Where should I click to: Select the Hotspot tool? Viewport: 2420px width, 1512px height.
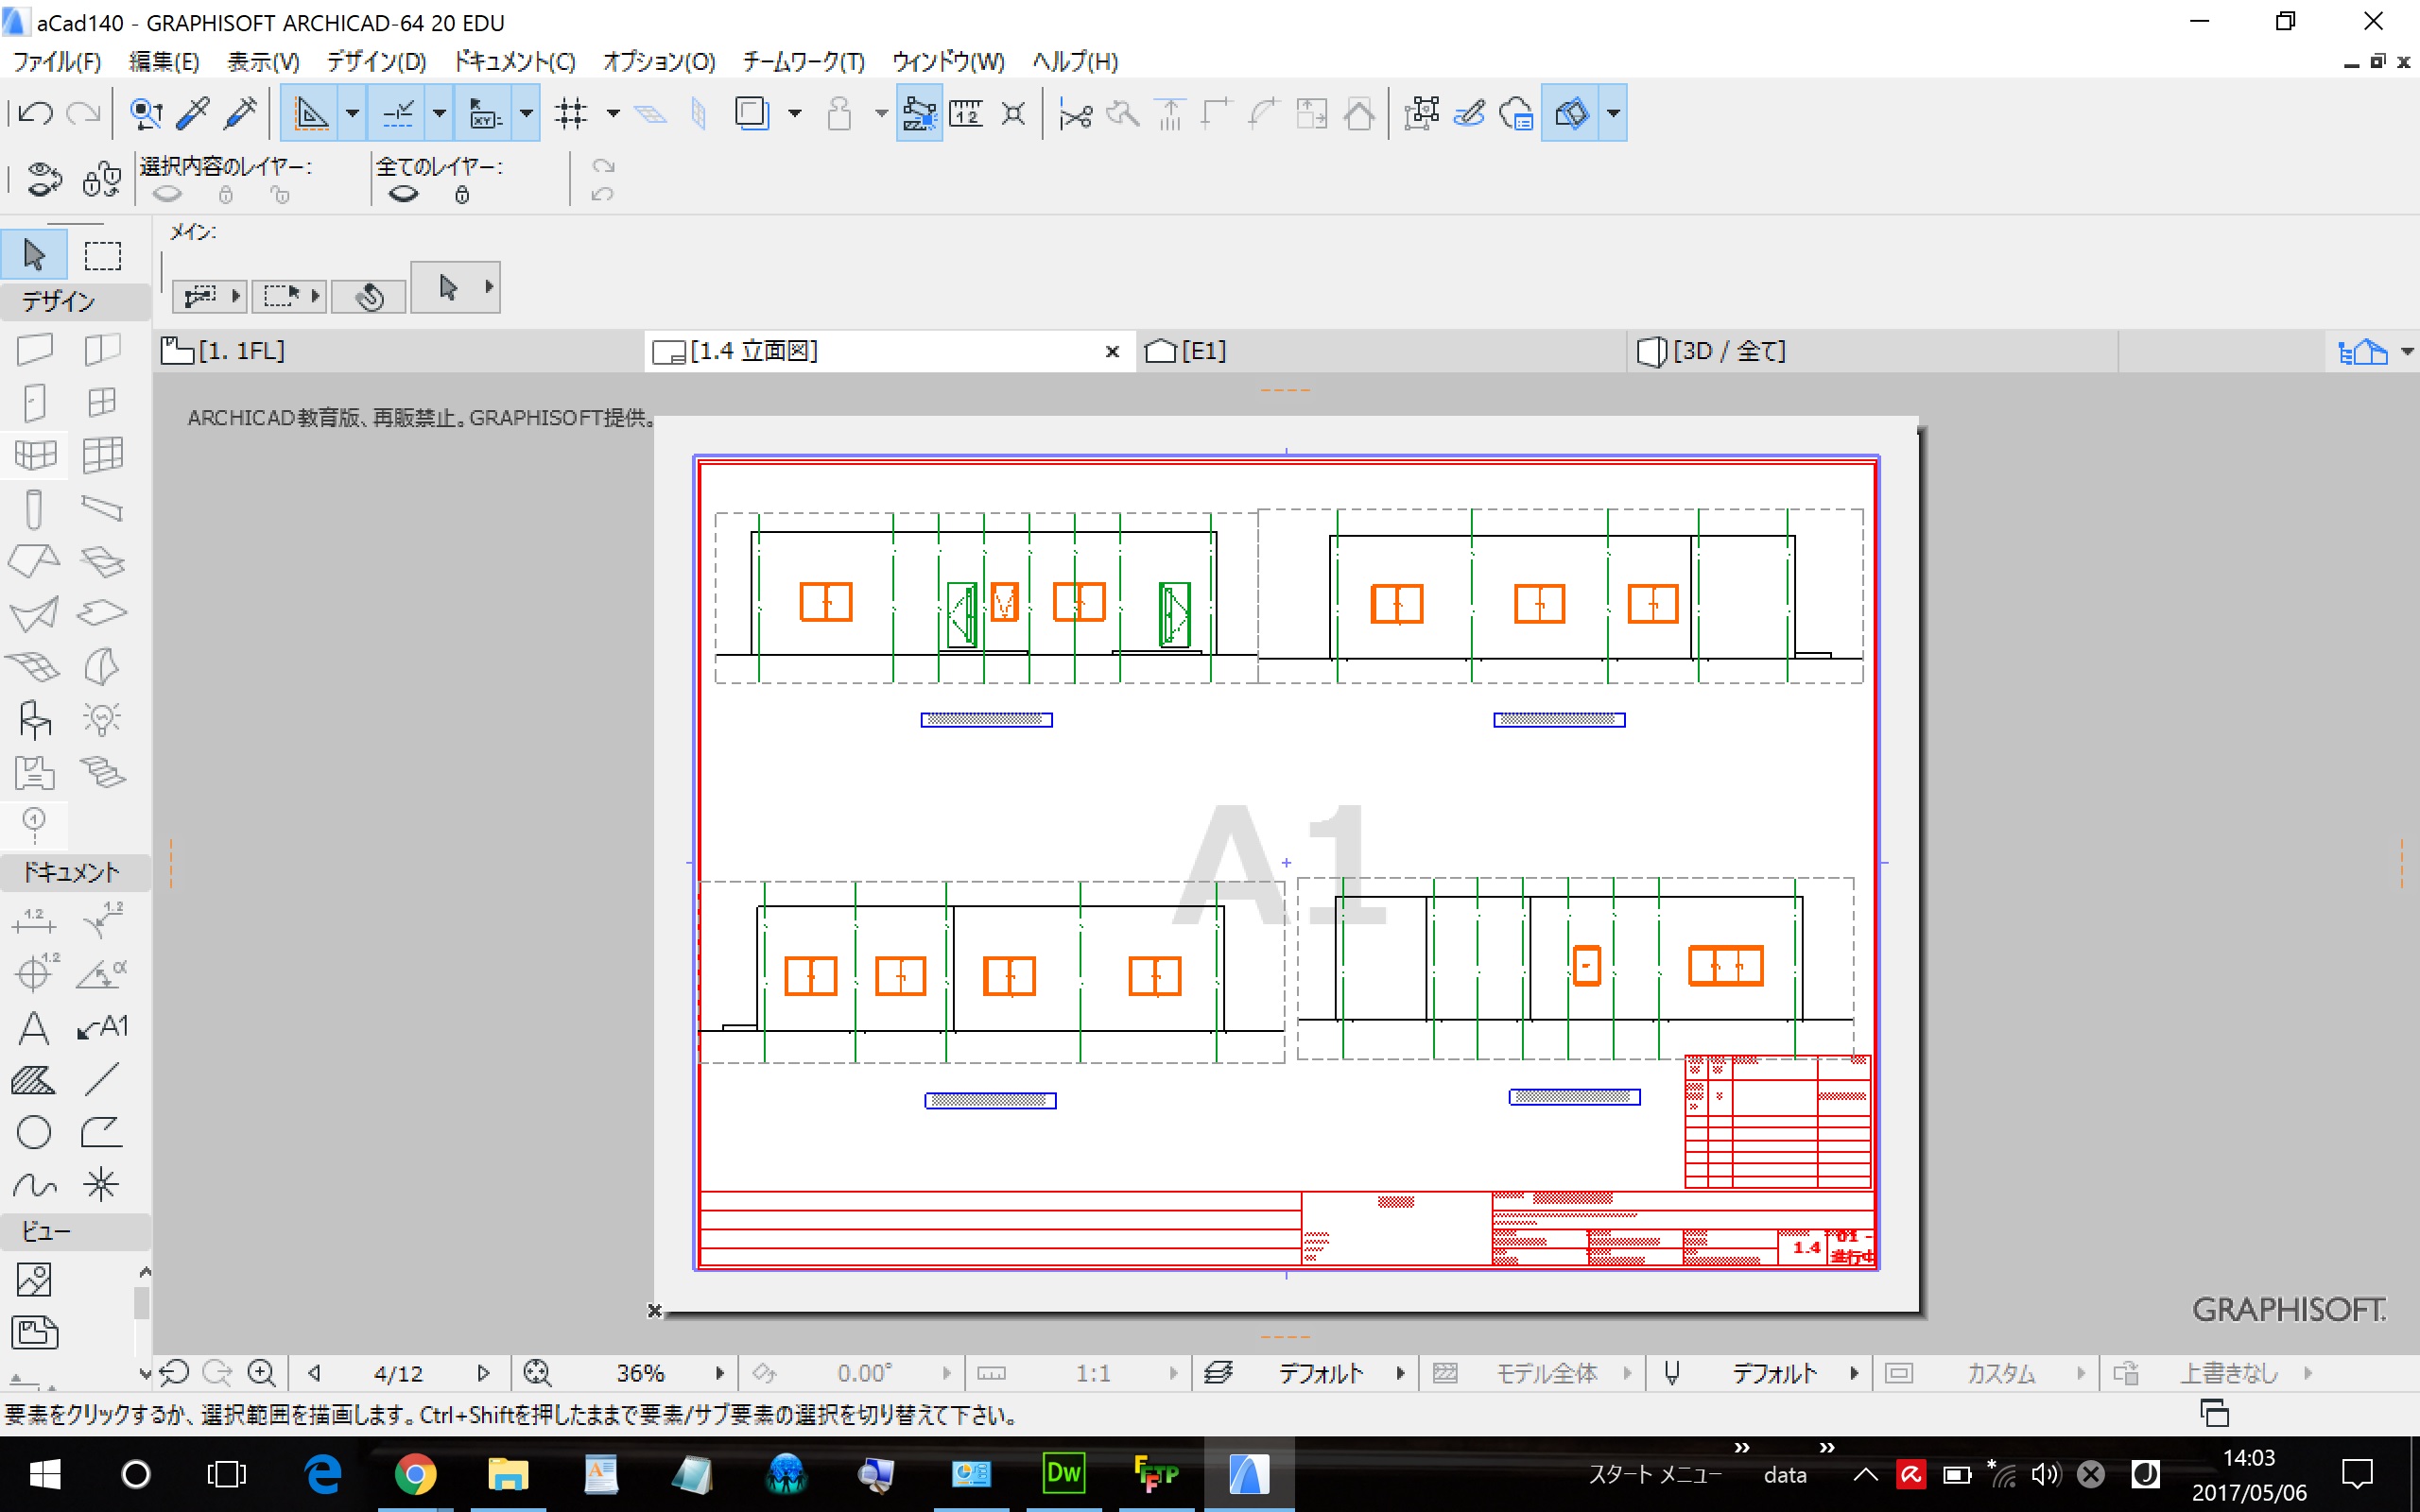[x=102, y=1186]
